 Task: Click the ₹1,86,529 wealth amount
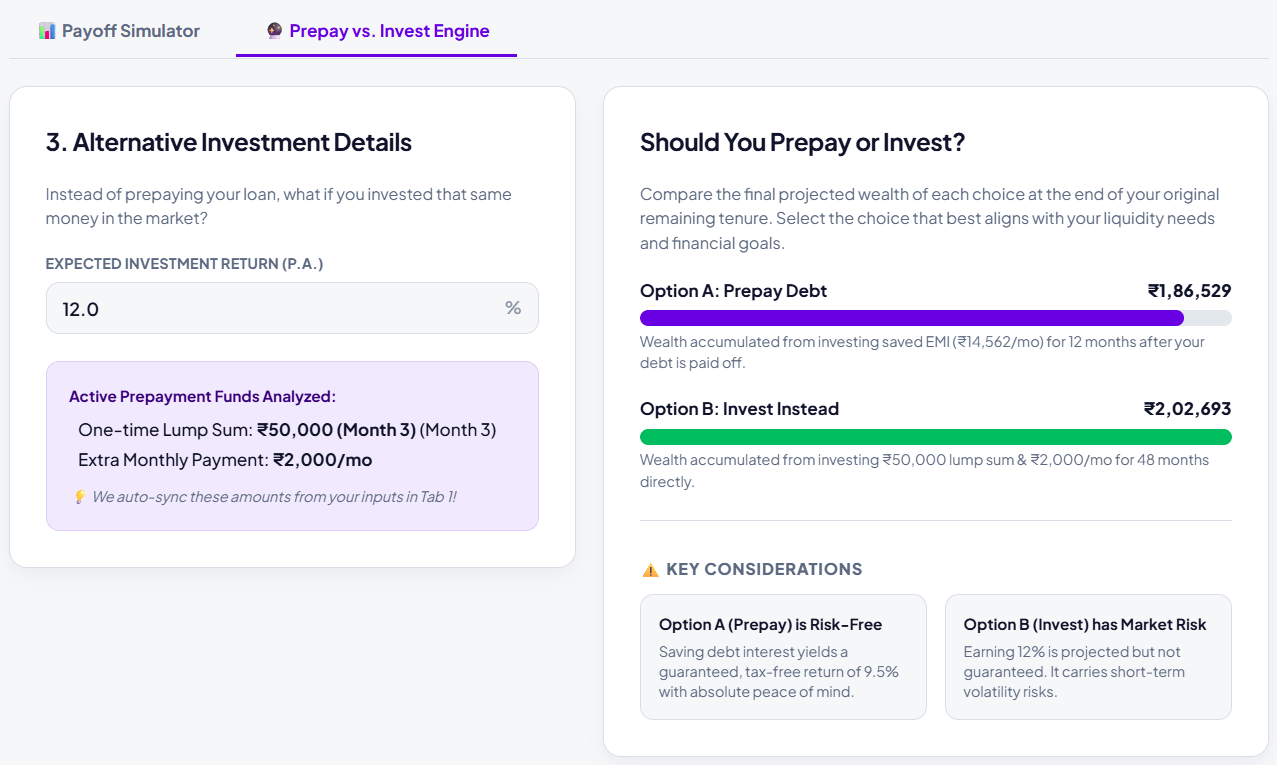coord(1189,291)
